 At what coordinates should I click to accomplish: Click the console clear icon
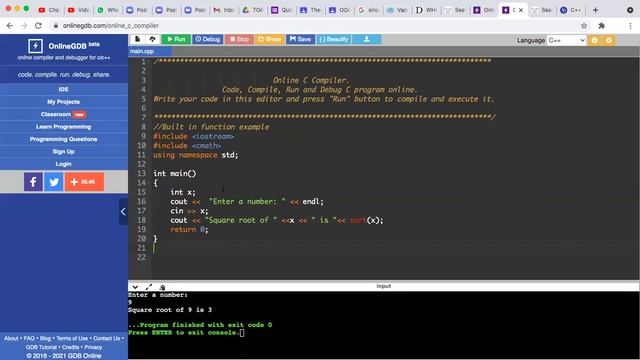(162, 287)
